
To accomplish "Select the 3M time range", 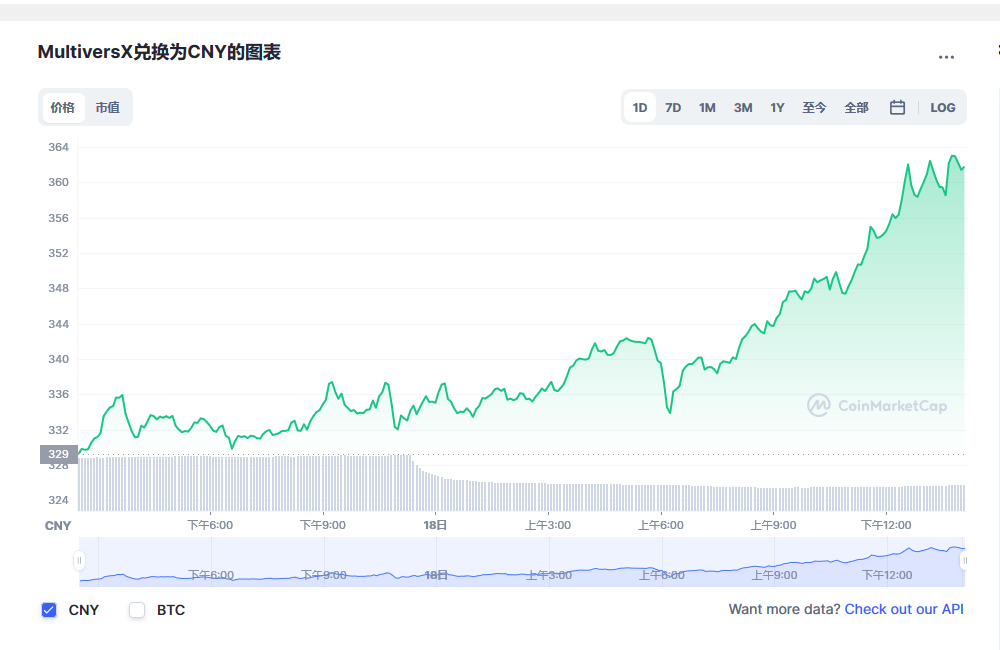I will tap(742, 107).
